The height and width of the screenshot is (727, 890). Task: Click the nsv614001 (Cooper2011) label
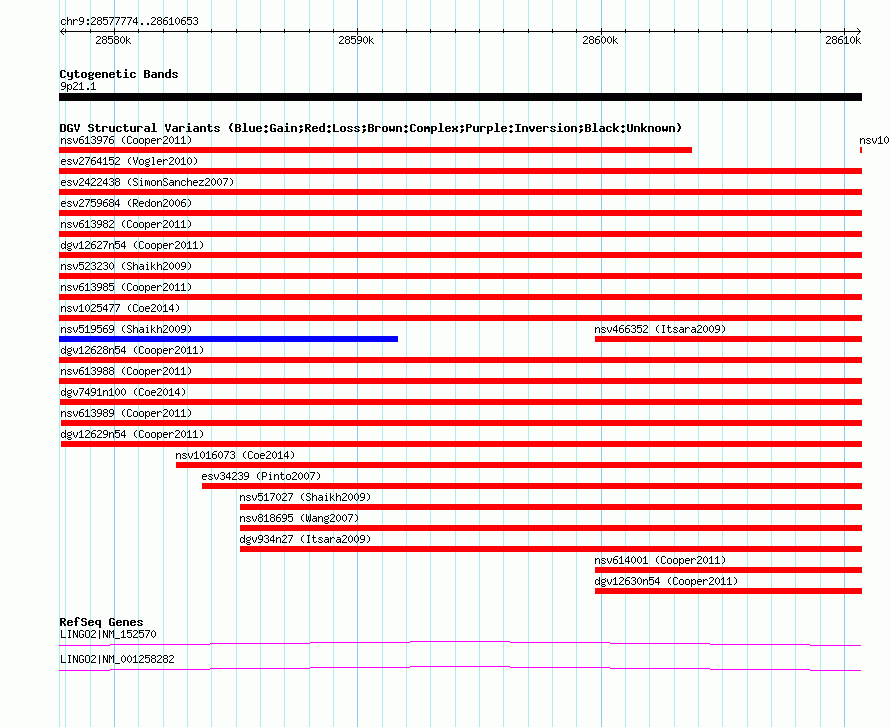pos(660,560)
